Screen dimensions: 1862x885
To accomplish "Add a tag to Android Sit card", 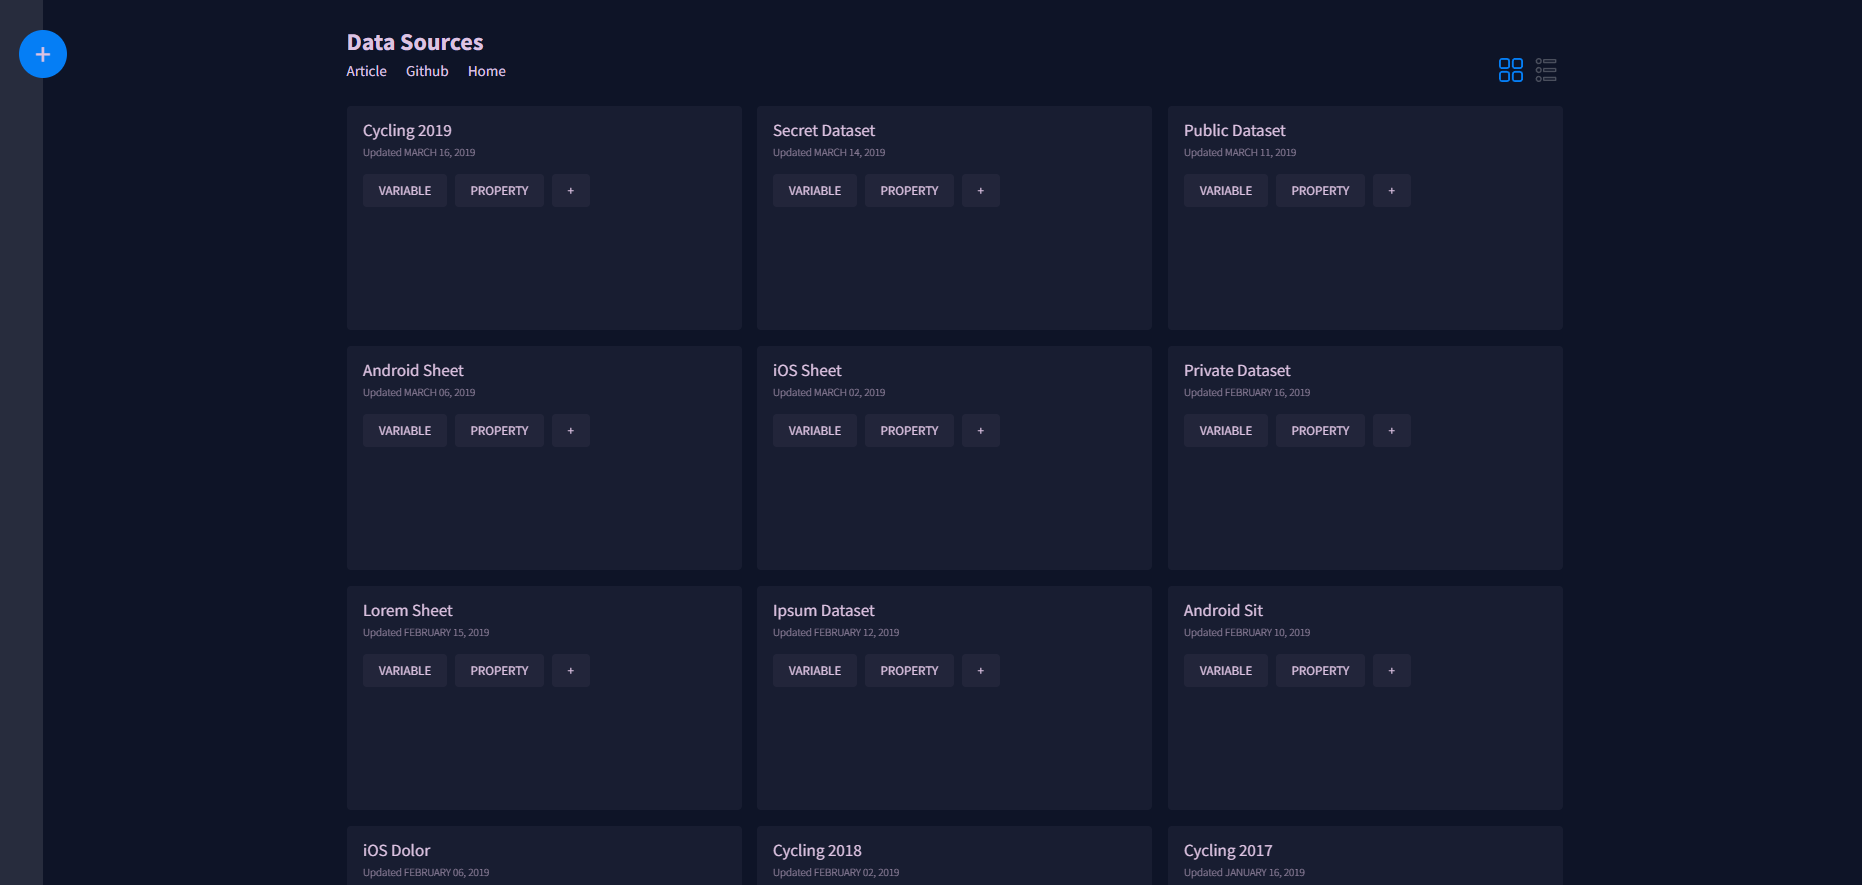I will [1392, 671].
